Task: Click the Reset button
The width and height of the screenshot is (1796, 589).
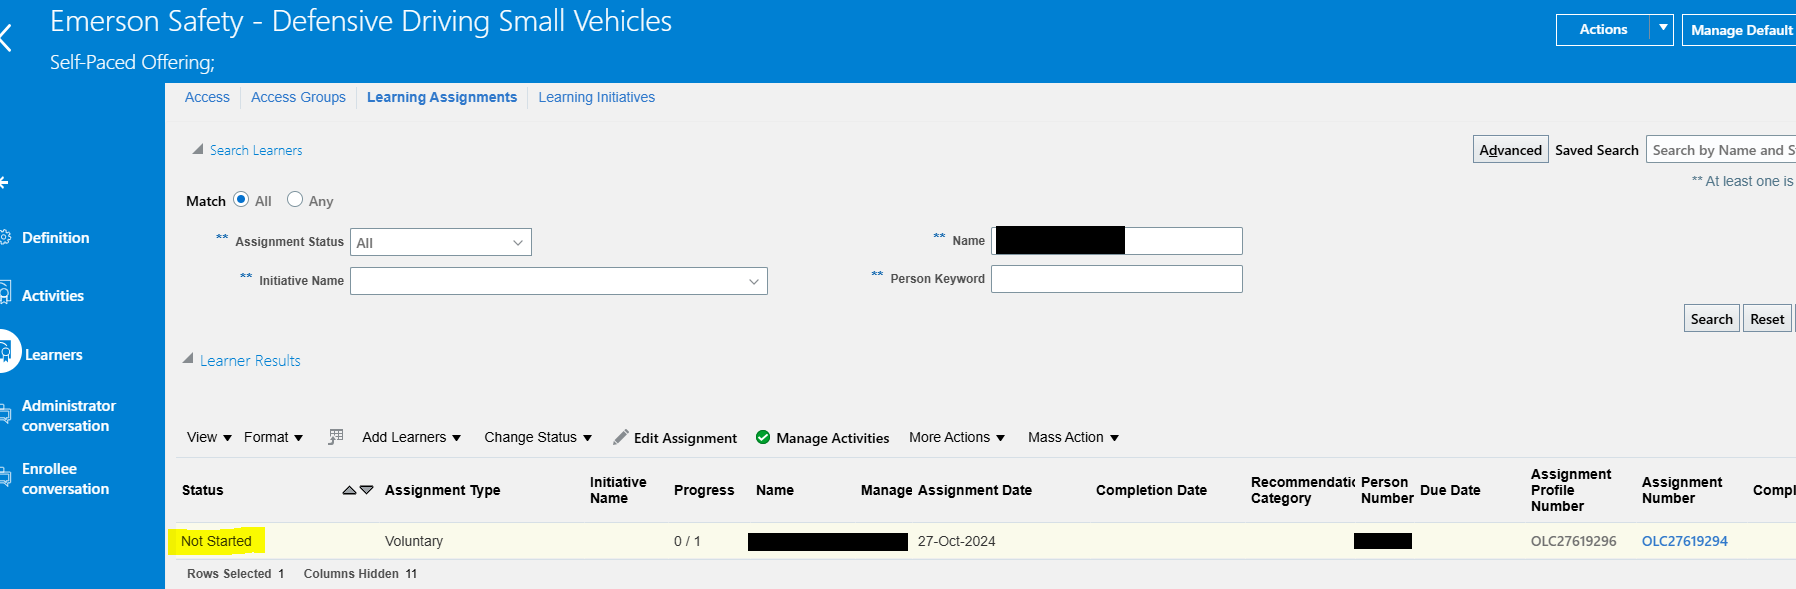Action: coord(1767,319)
